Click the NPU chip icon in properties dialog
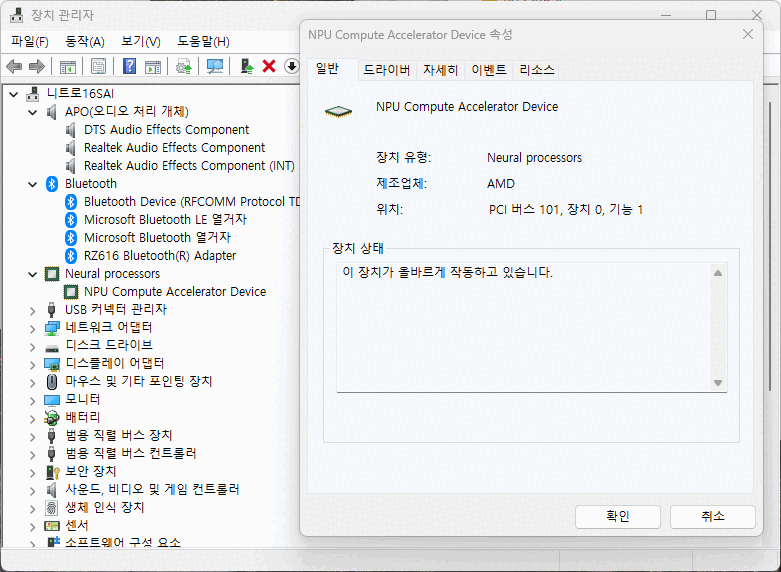The width and height of the screenshot is (781, 572). 338,112
